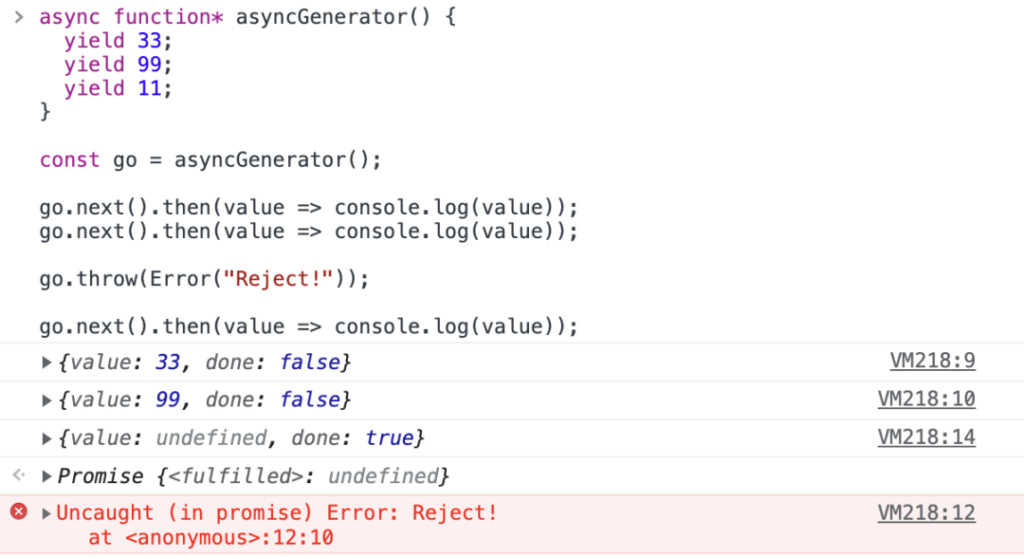Click the 'yield 33;' statement
The image size is (1024, 558).
click(x=118, y=41)
